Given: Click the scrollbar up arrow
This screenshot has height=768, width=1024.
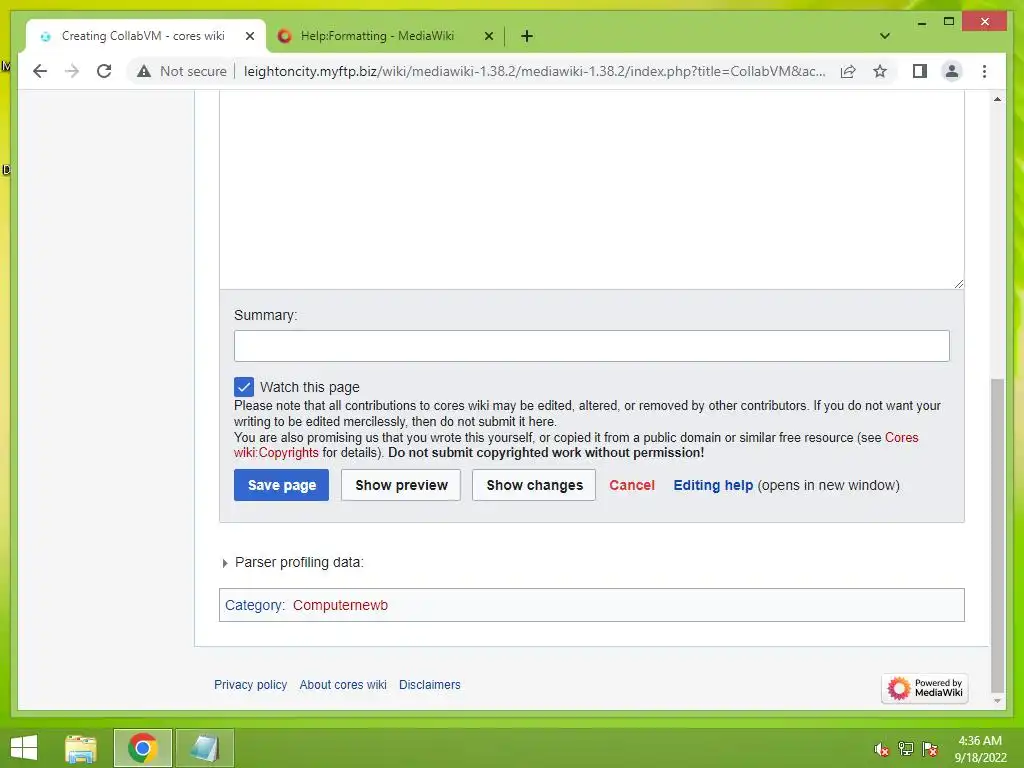Looking at the screenshot, I should click(997, 99).
